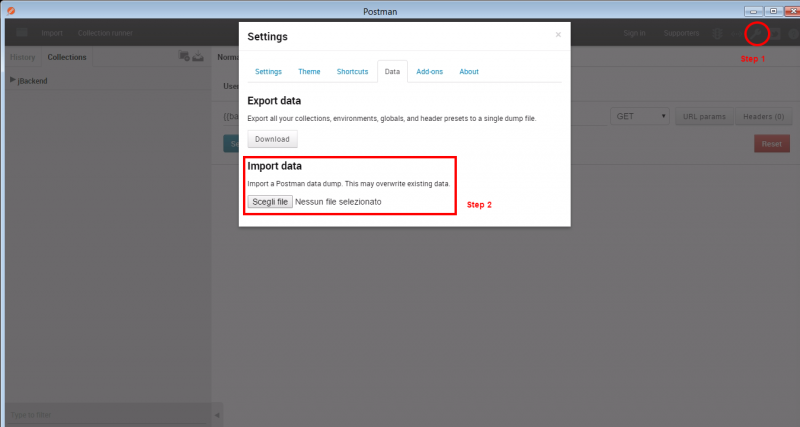Open the About tab
Image resolution: width=800 pixels, height=427 pixels.
click(x=469, y=71)
